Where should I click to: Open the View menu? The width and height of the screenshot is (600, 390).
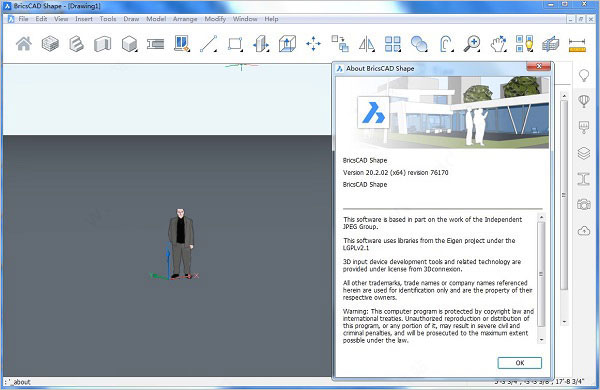click(61, 19)
